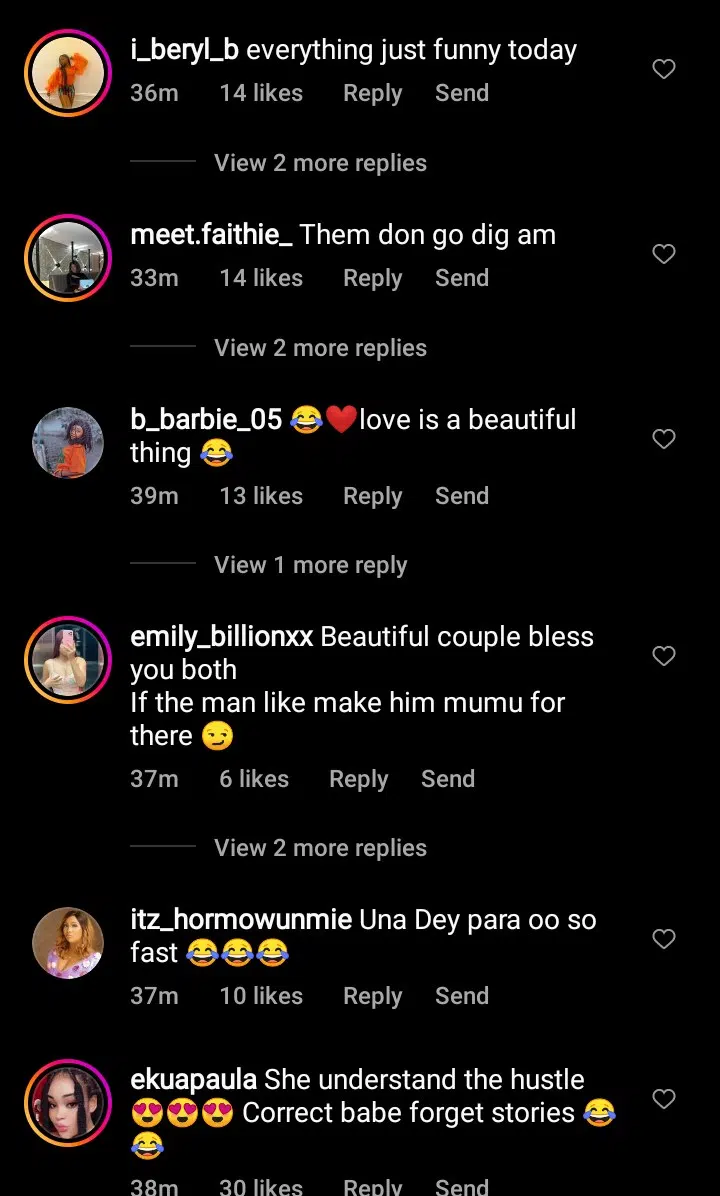The width and height of the screenshot is (720, 1196).
Task: Tap the heart next to ekuapaula's comment
Action: coord(664,1099)
